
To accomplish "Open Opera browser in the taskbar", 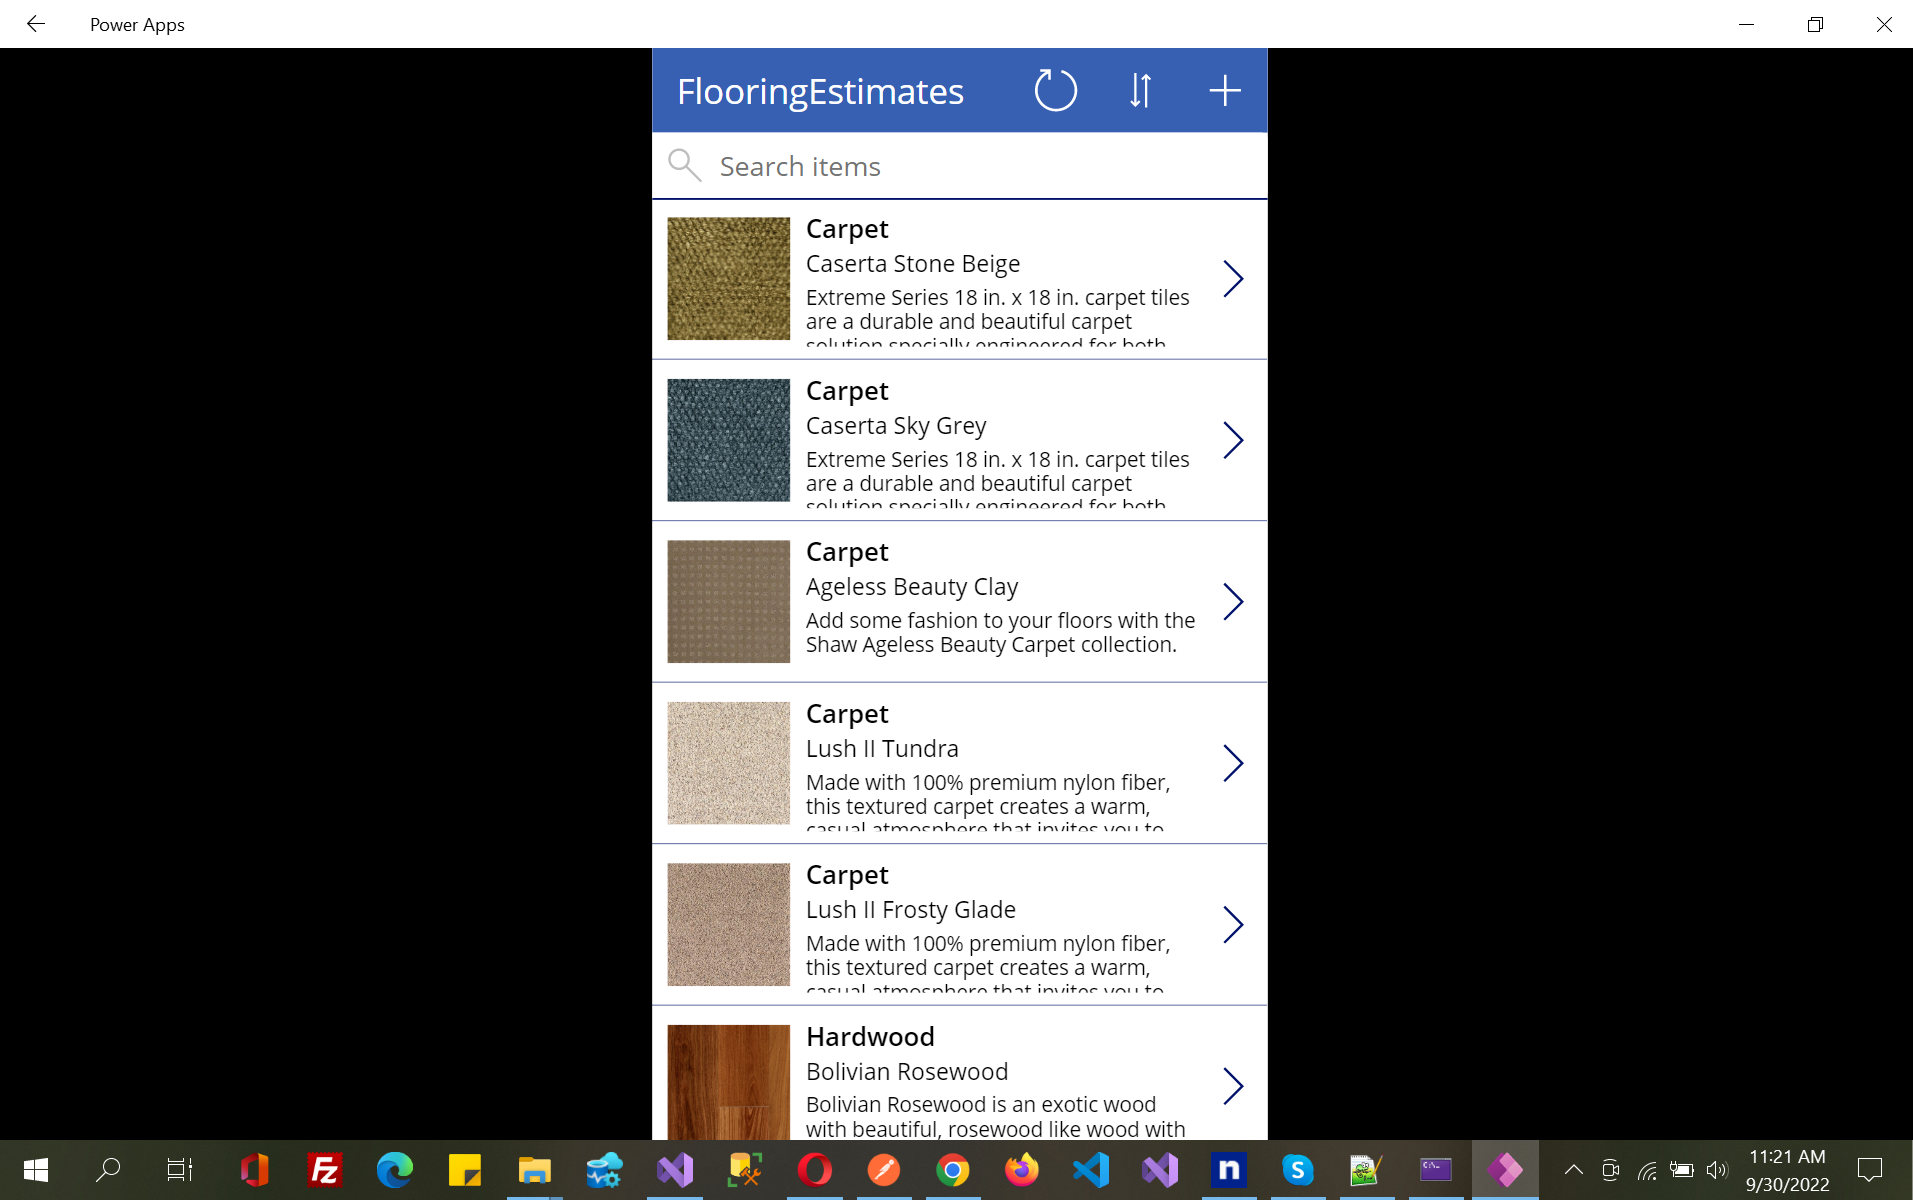I will pos(814,1169).
